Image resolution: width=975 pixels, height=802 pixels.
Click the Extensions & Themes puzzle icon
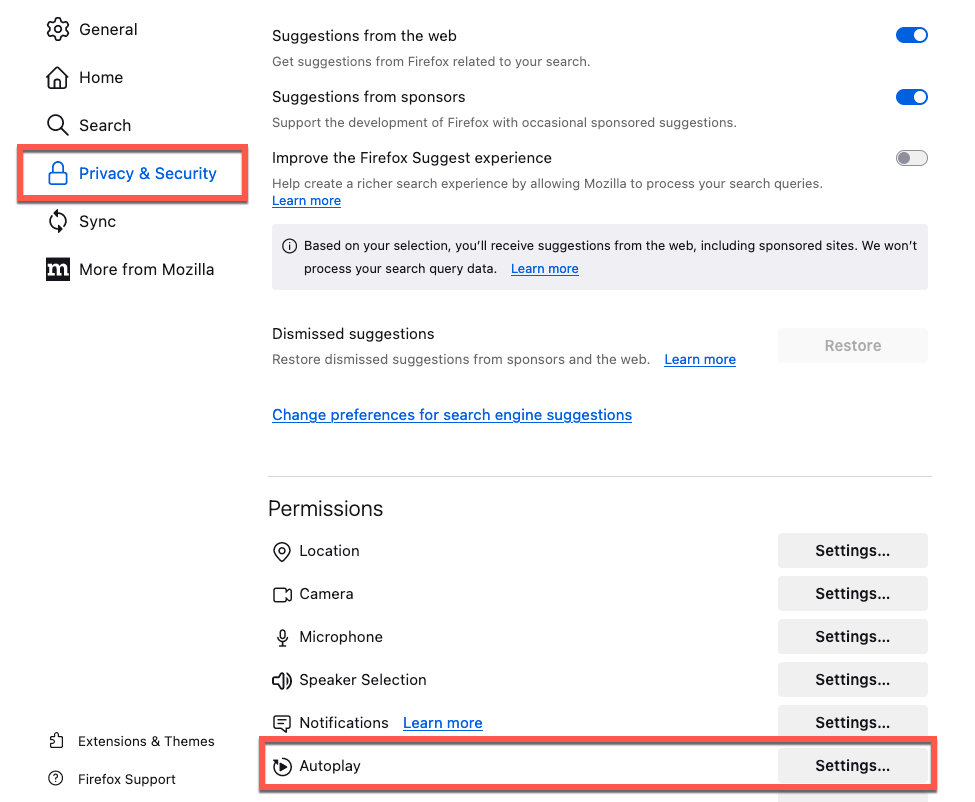pos(57,741)
